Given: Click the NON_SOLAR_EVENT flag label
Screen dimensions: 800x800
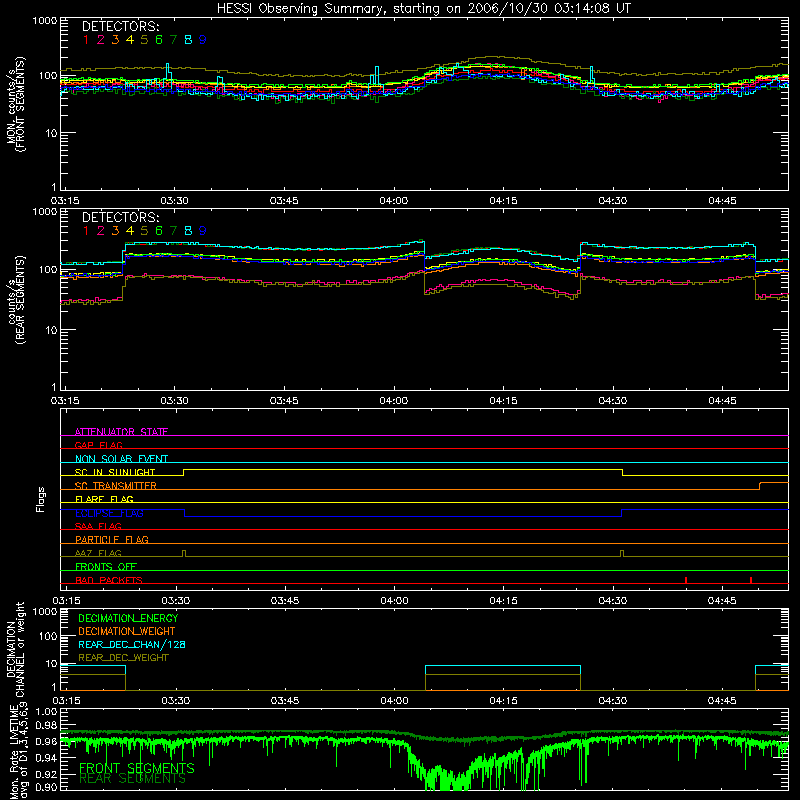Looking at the screenshot, I should [x=121, y=459].
